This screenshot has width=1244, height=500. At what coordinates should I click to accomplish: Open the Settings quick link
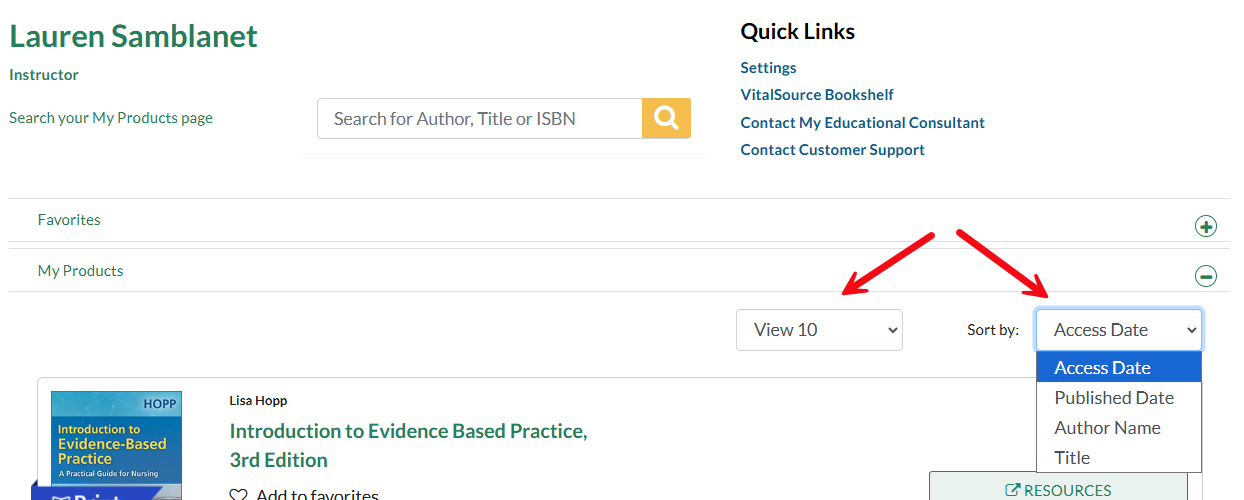tap(768, 68)
